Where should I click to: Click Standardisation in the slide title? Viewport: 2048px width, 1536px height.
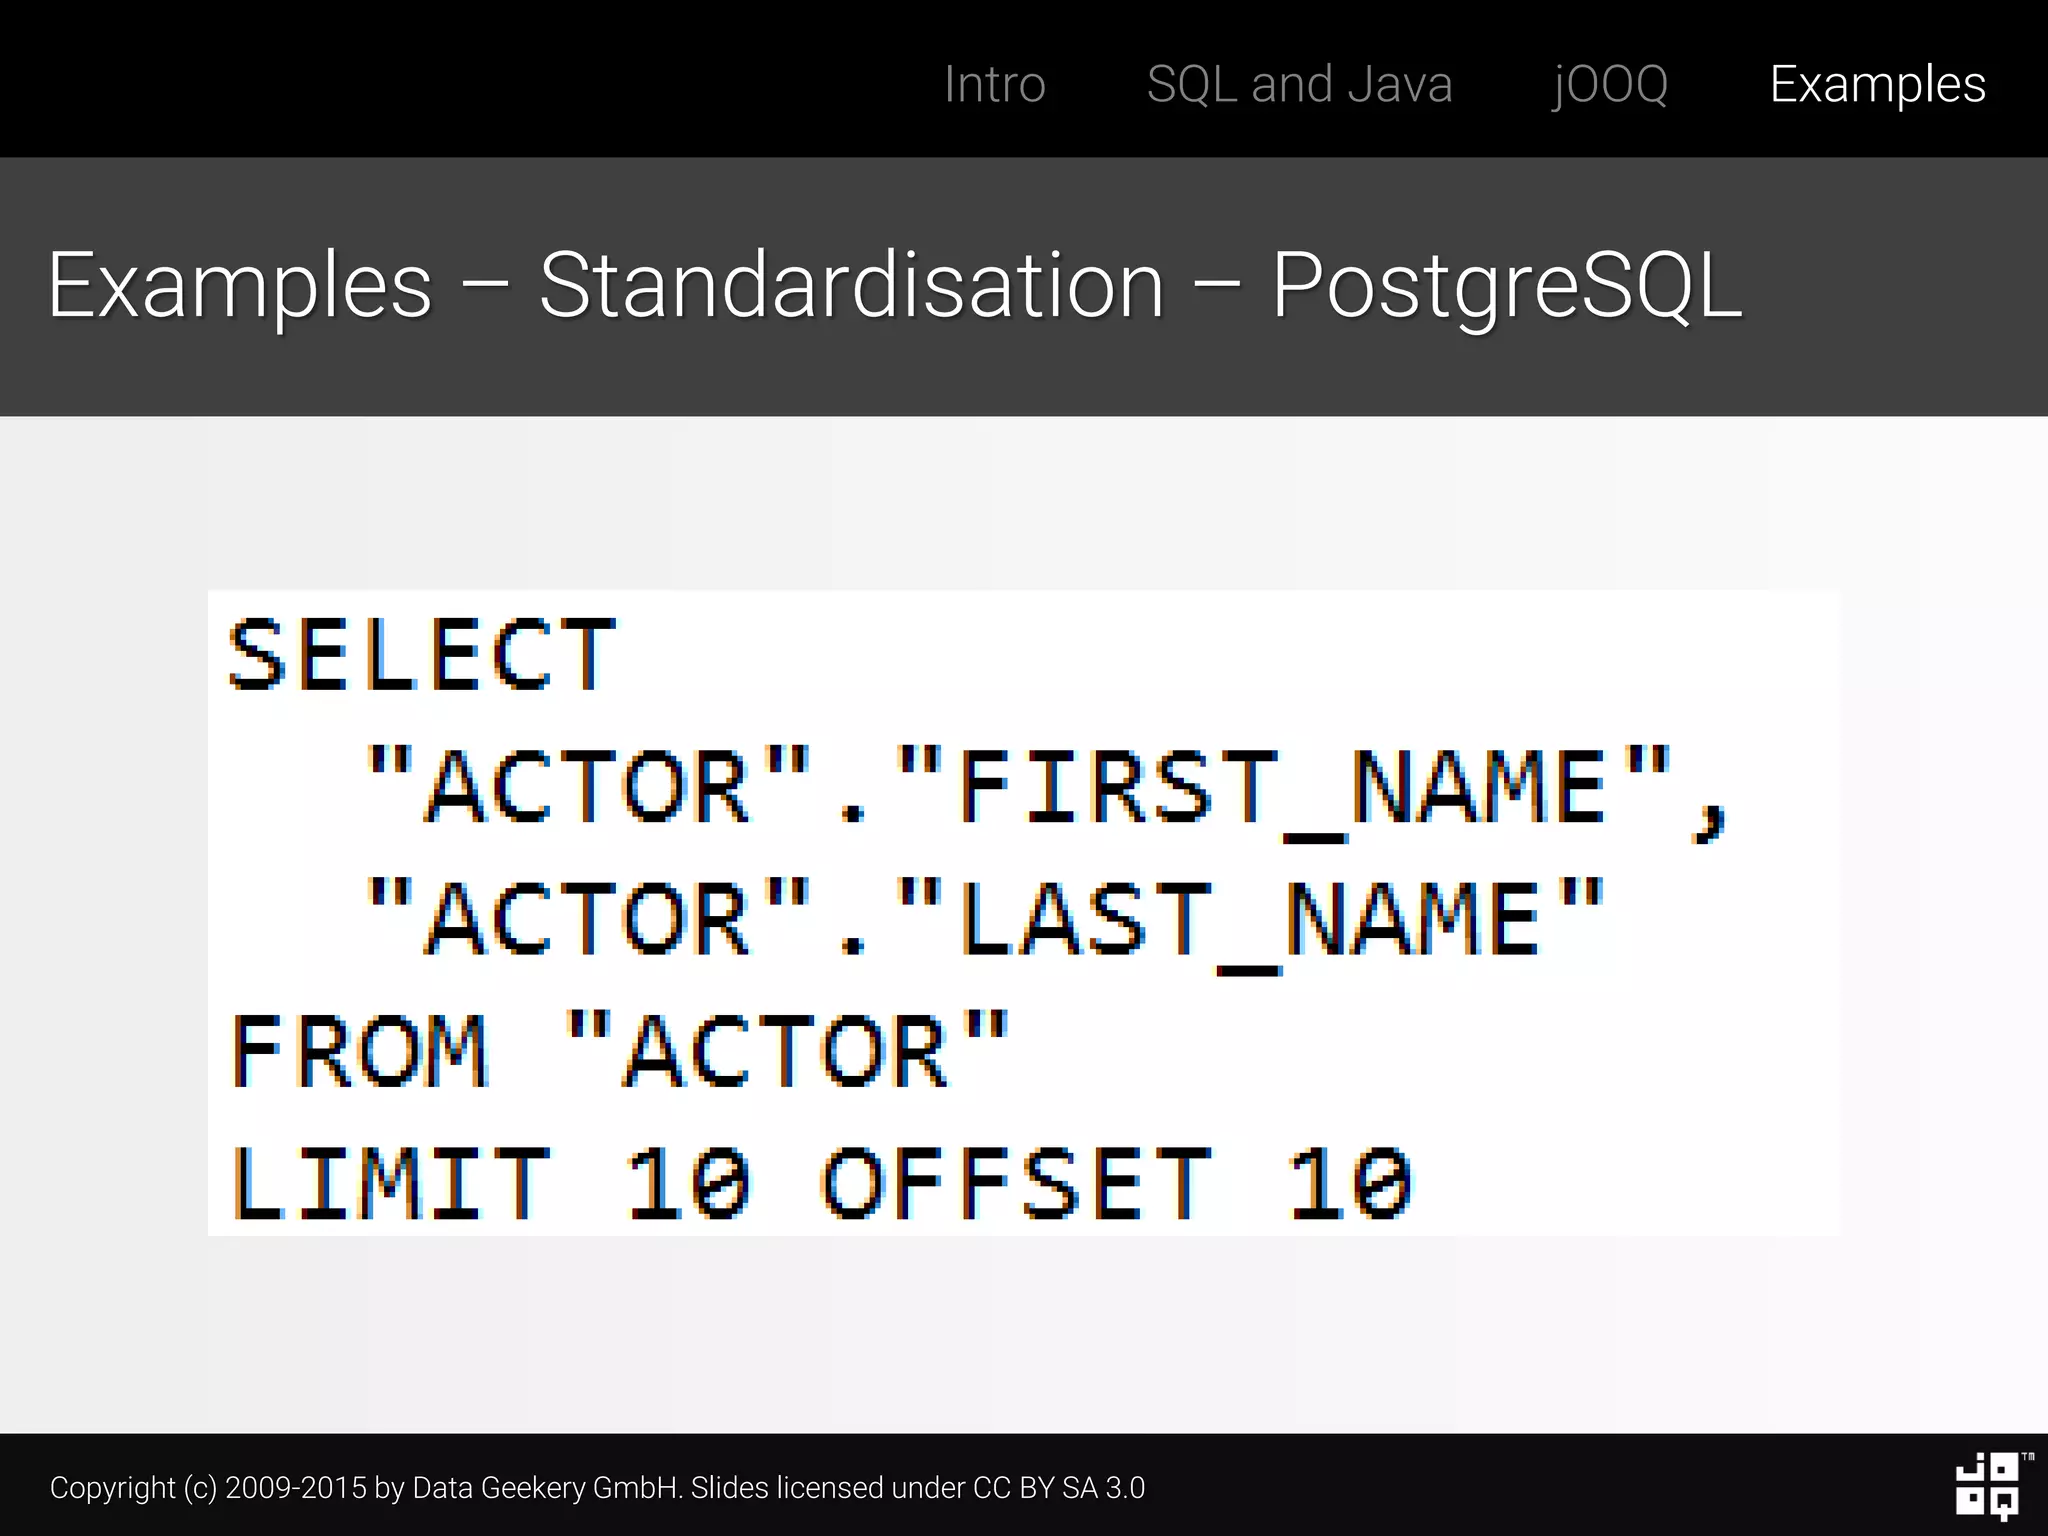(852, 287)
